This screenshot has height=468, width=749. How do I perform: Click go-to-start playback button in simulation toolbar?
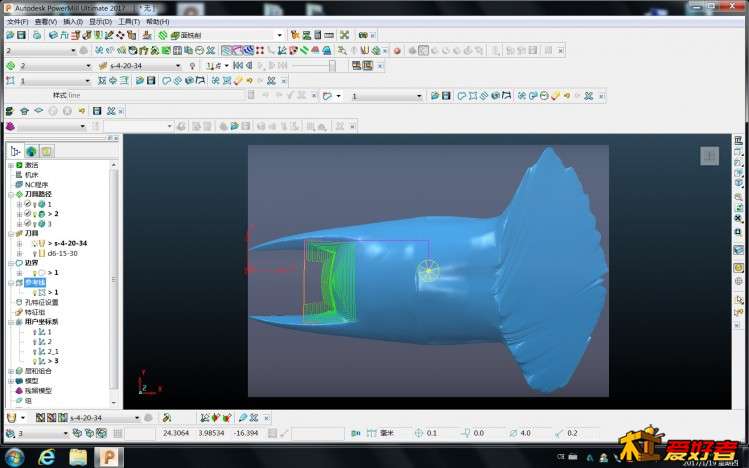click(x=237, y=65)
